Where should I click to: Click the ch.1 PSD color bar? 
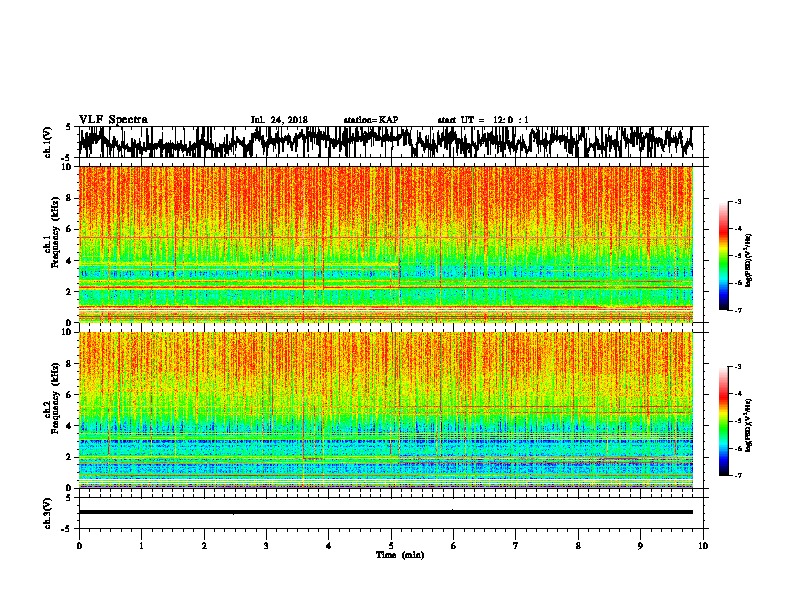[723, 256]
